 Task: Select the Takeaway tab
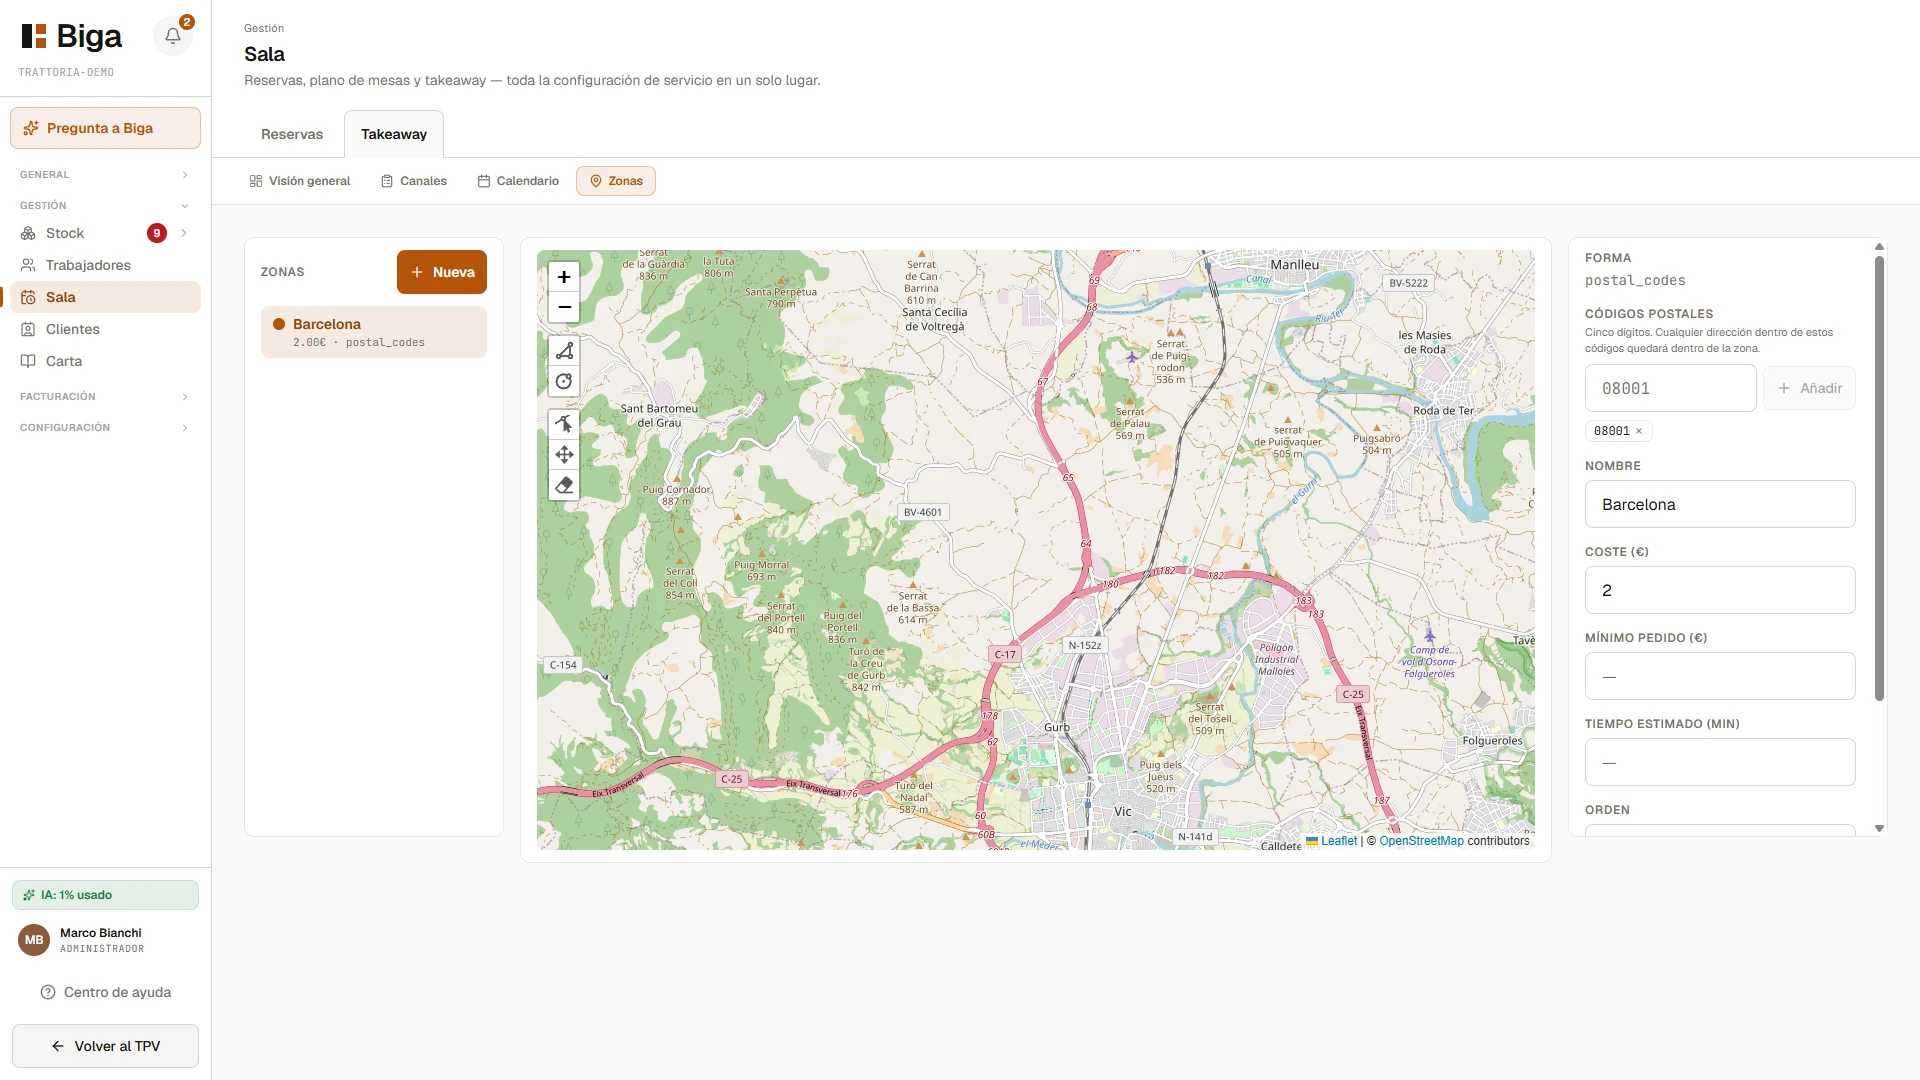(394, 134)
